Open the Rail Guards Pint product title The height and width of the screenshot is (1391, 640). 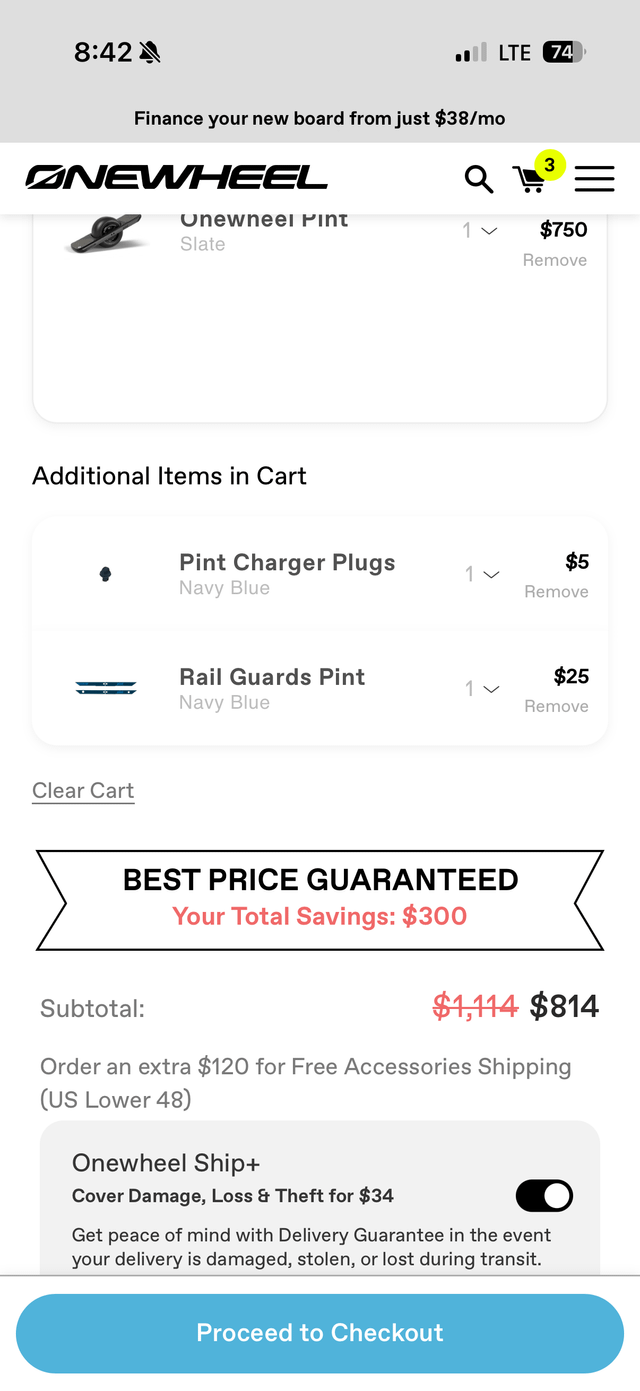tap(272, 677)
